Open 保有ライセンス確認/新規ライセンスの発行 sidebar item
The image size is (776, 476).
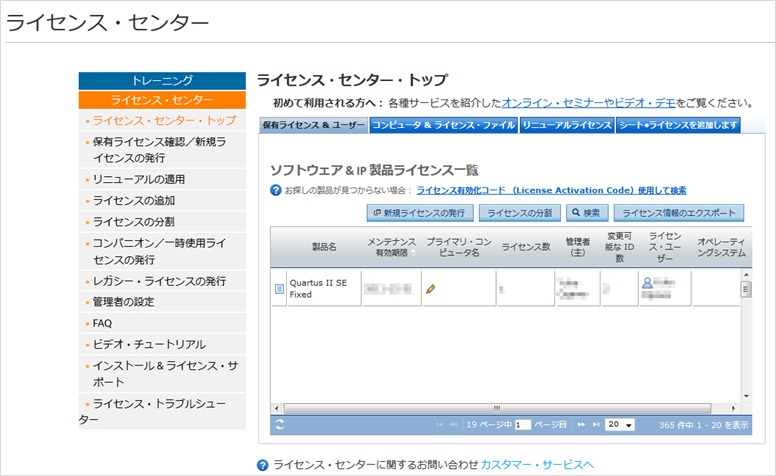162,149
